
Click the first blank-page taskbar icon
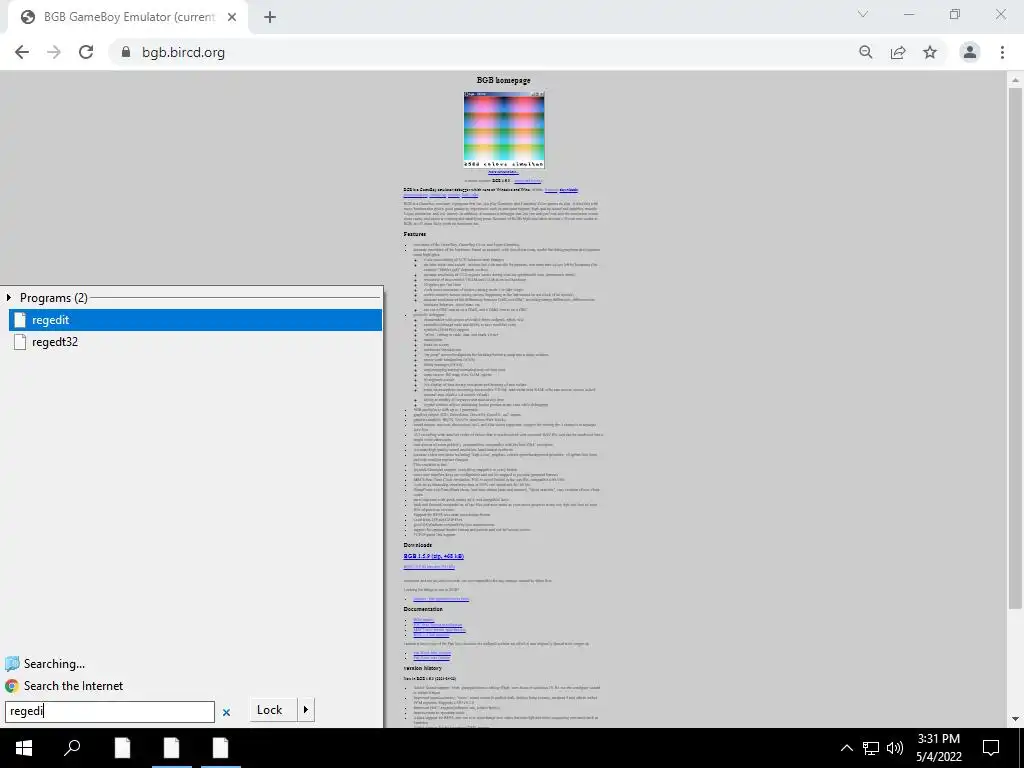[x=122, y=748]
